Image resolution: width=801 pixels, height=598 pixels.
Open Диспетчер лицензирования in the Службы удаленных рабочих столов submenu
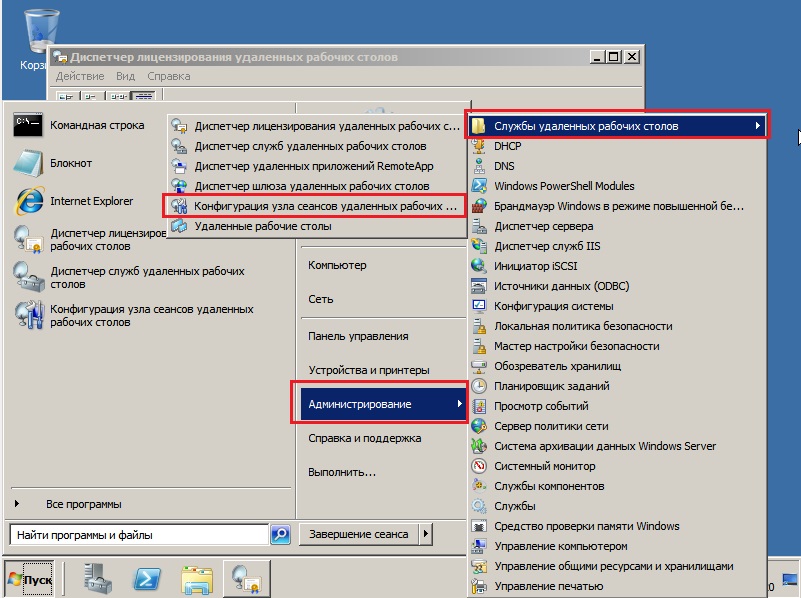(x=317, y=126)
